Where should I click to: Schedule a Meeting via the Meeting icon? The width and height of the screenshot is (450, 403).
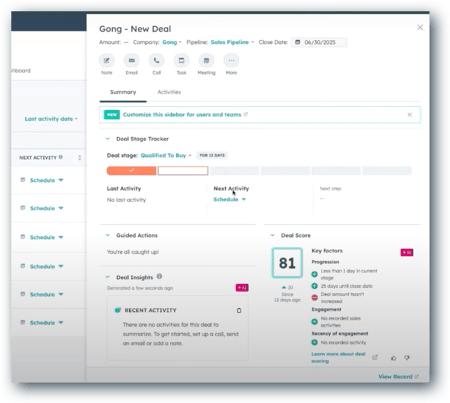click(206, 61)
